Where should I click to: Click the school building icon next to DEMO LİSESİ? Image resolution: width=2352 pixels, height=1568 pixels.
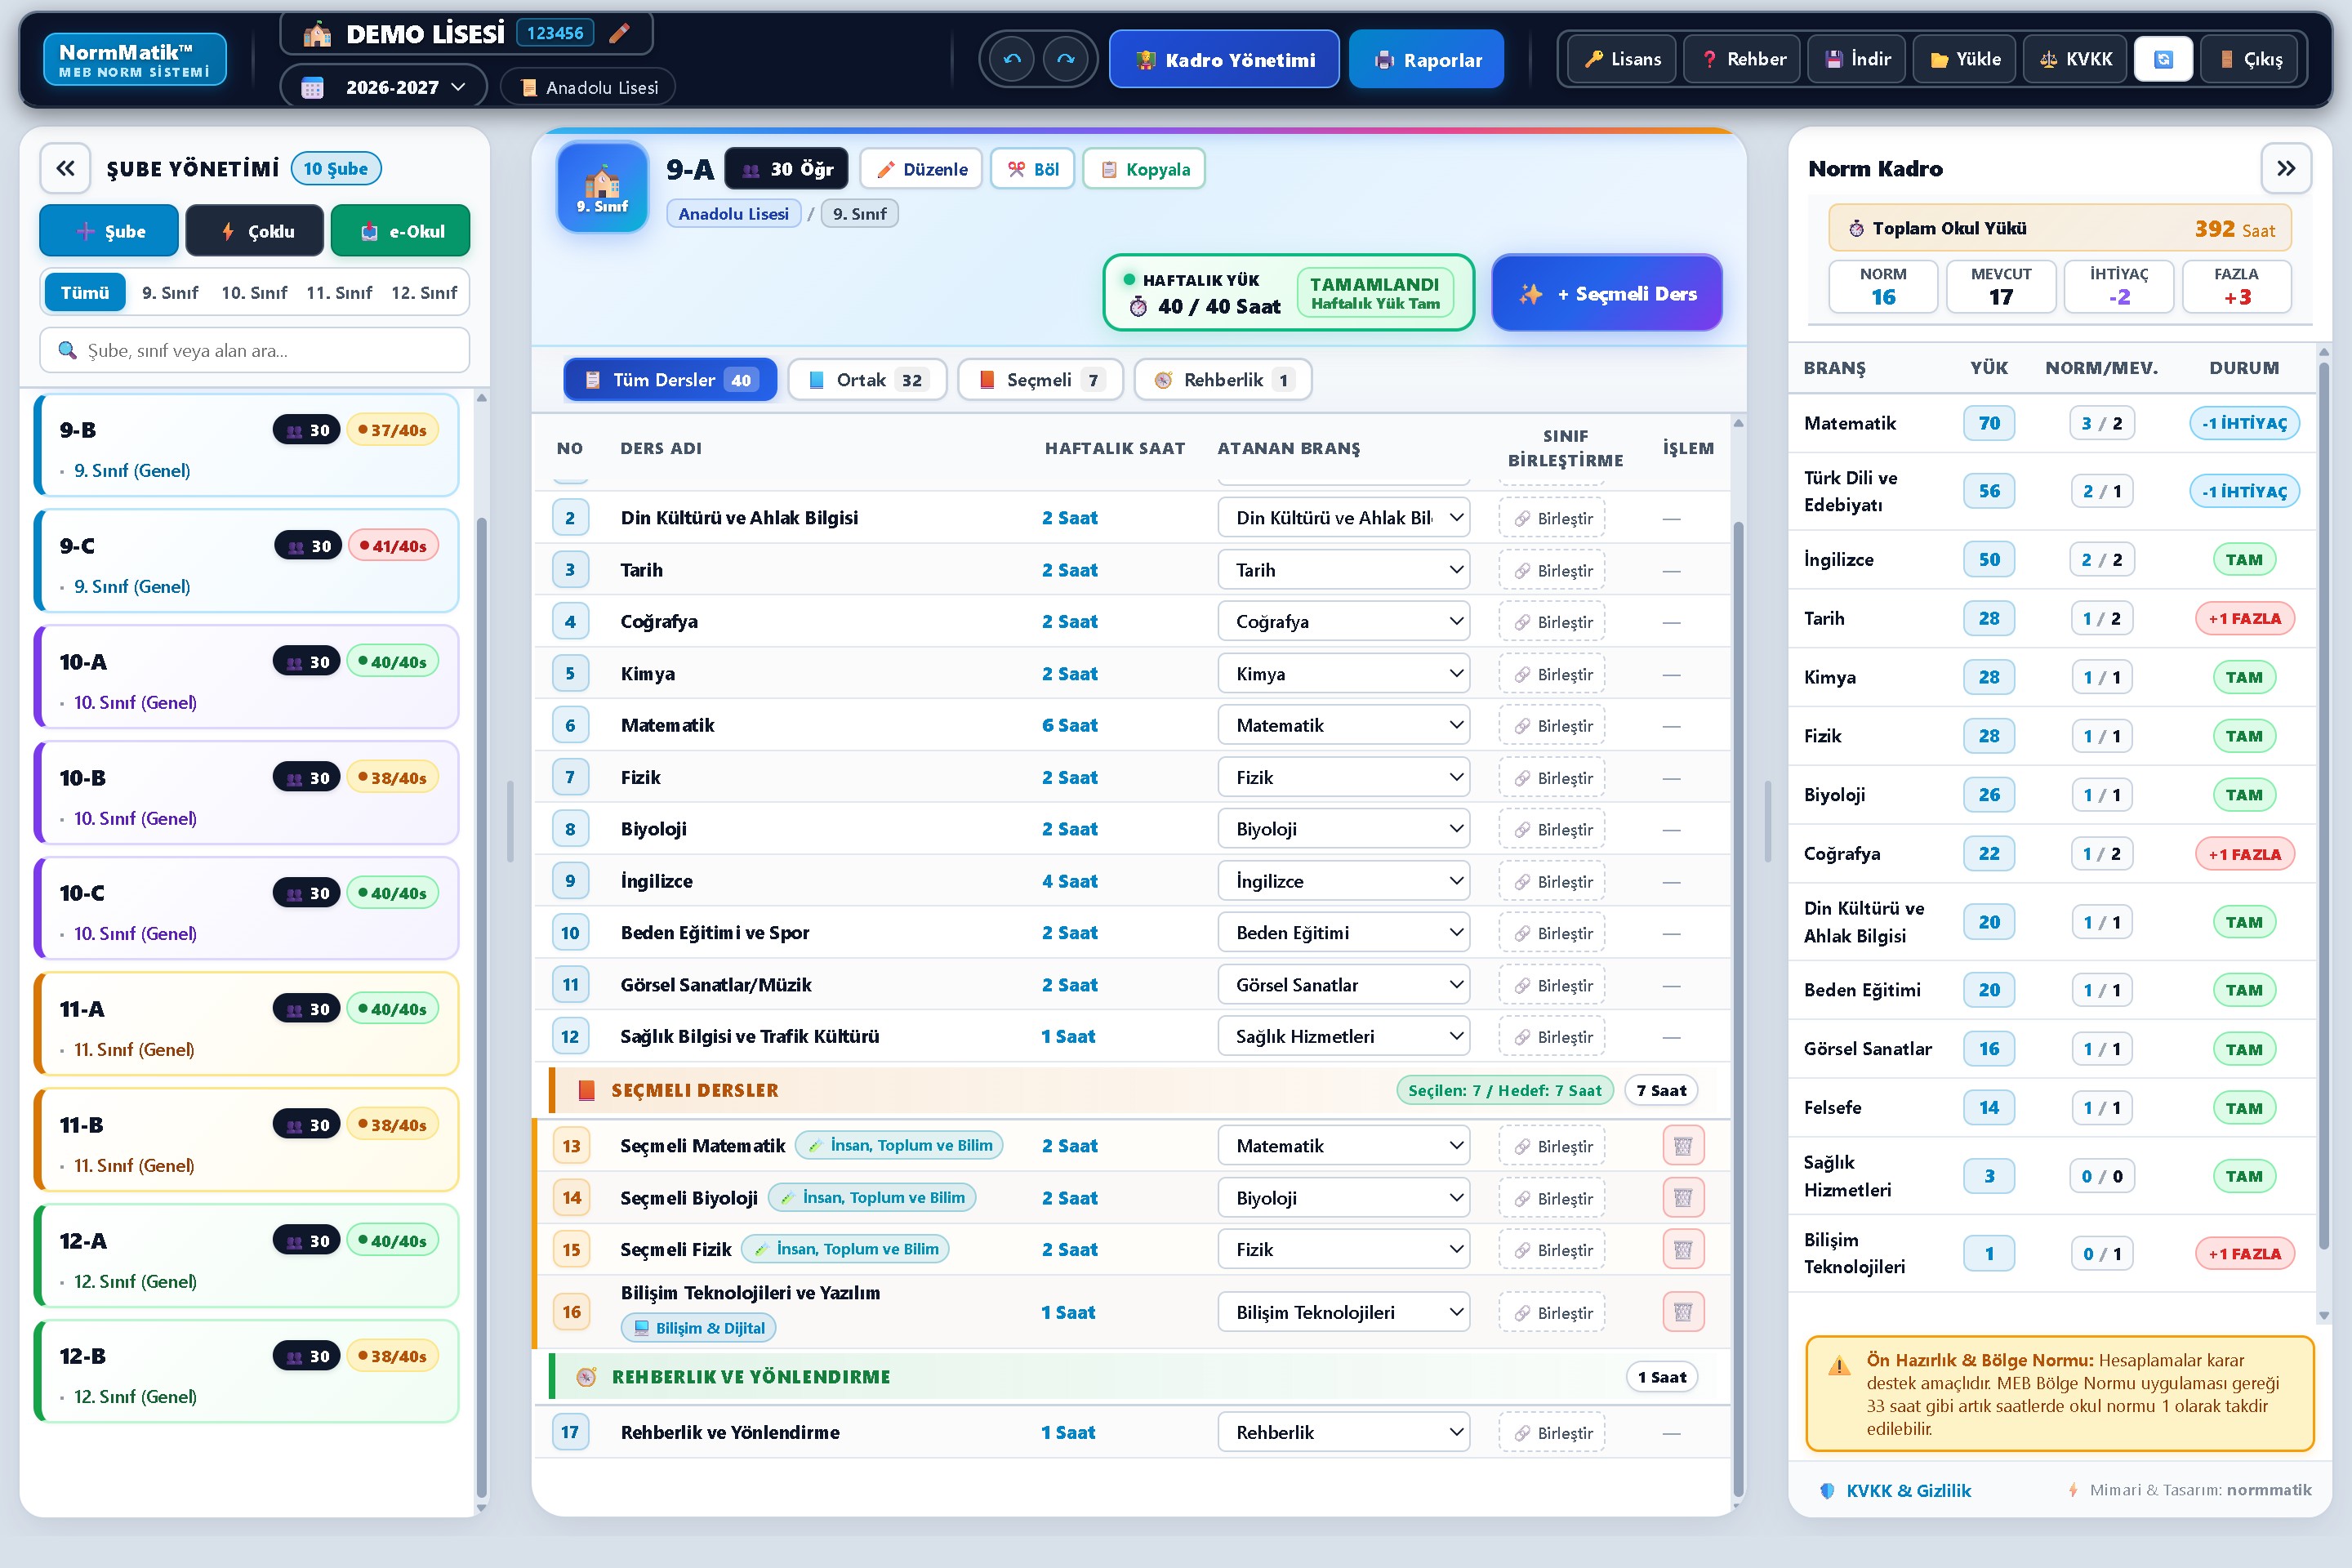click(x=318, y=34)
